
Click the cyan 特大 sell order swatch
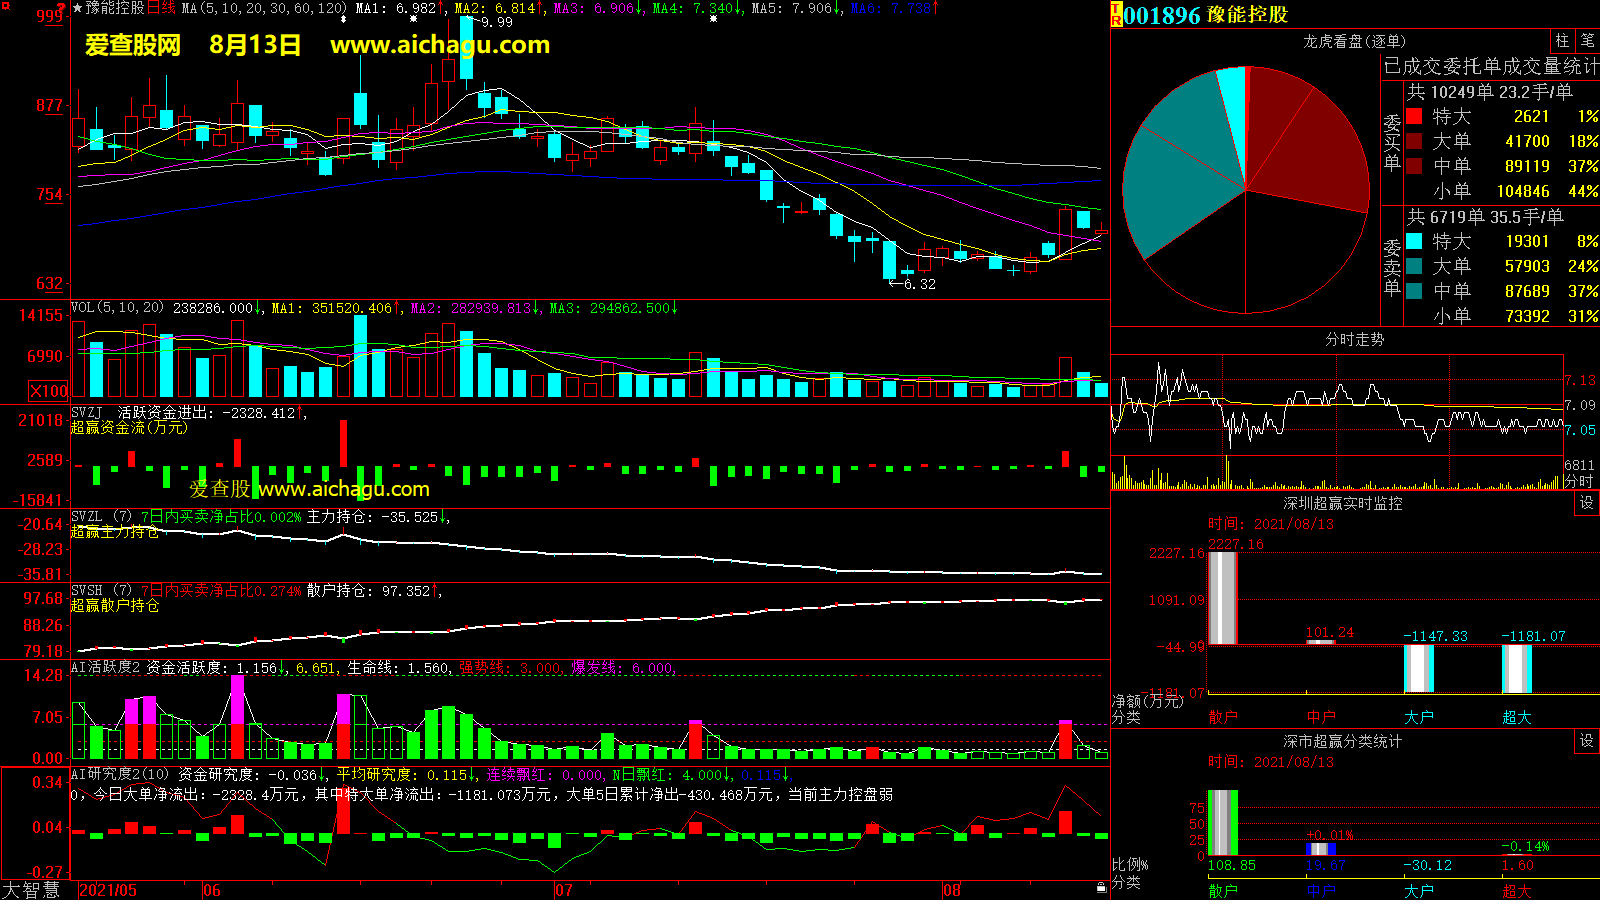pos(1414,241)
